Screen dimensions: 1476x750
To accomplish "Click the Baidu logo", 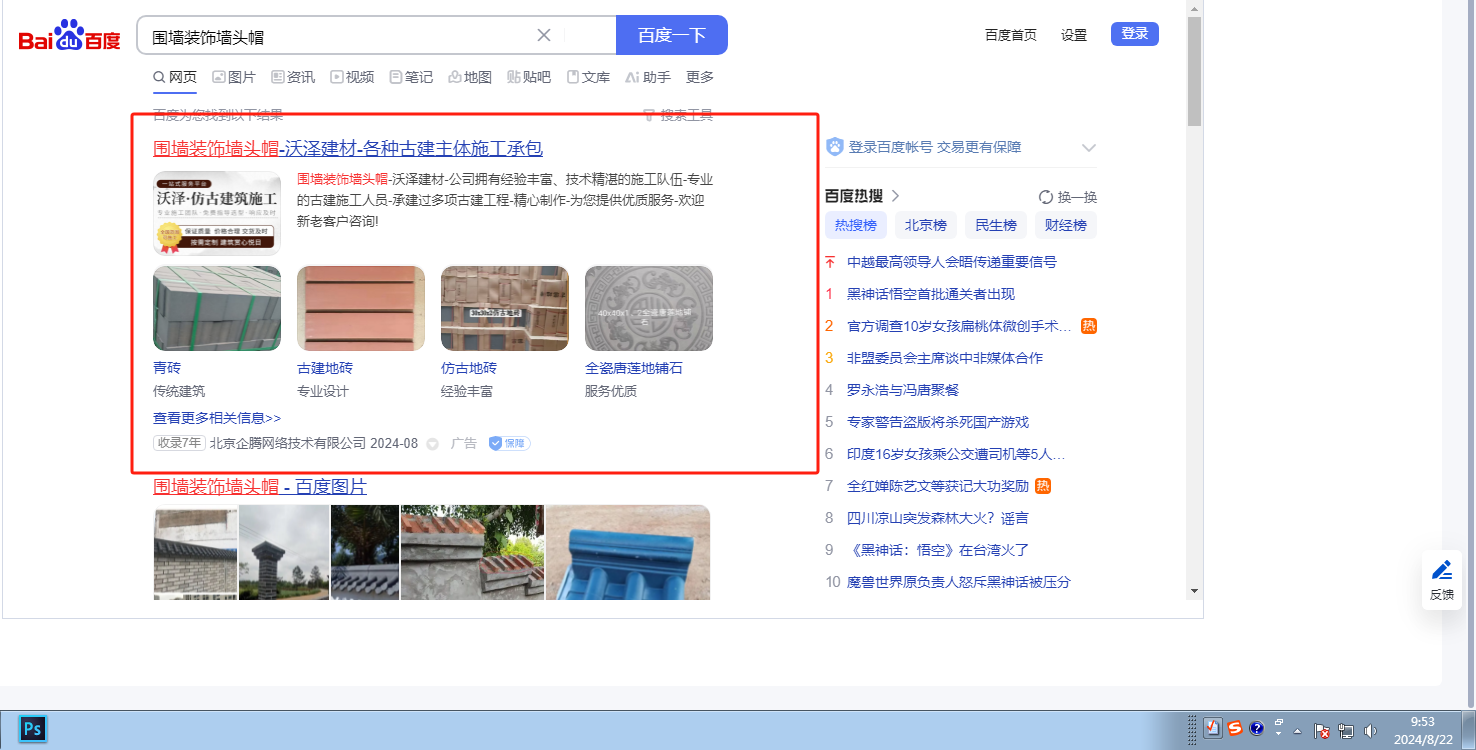I will (69, 37).
